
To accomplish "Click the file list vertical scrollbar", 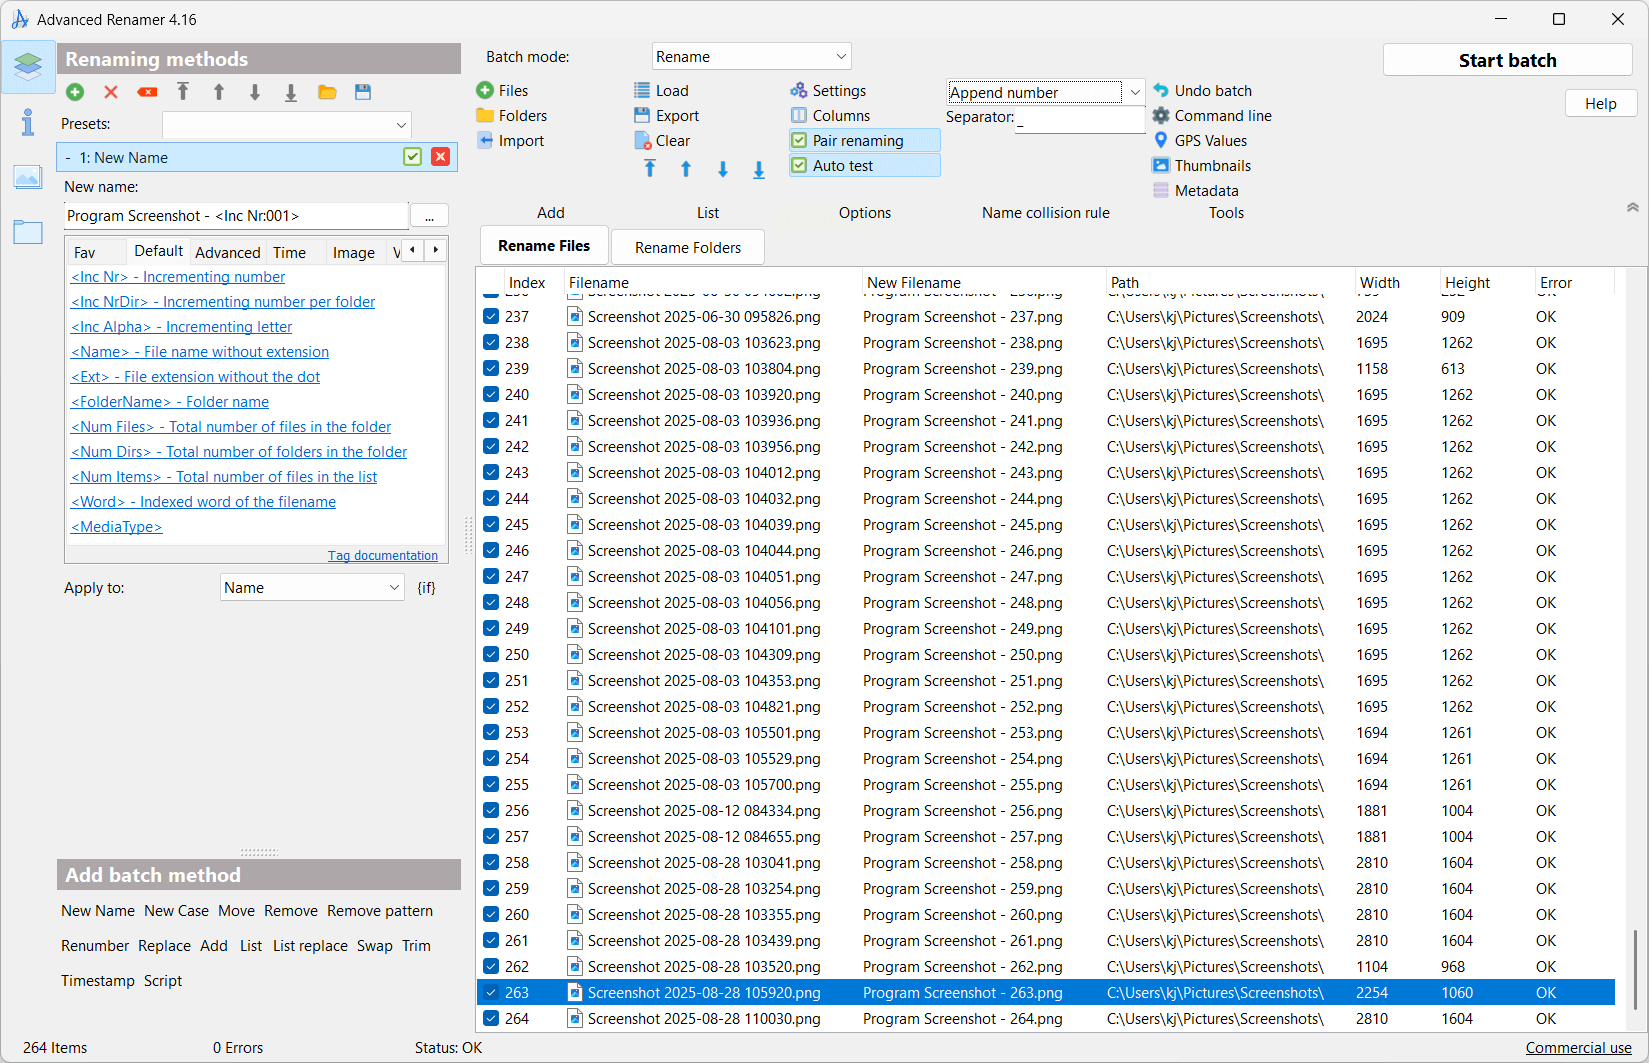I will tap(1636, 968).
